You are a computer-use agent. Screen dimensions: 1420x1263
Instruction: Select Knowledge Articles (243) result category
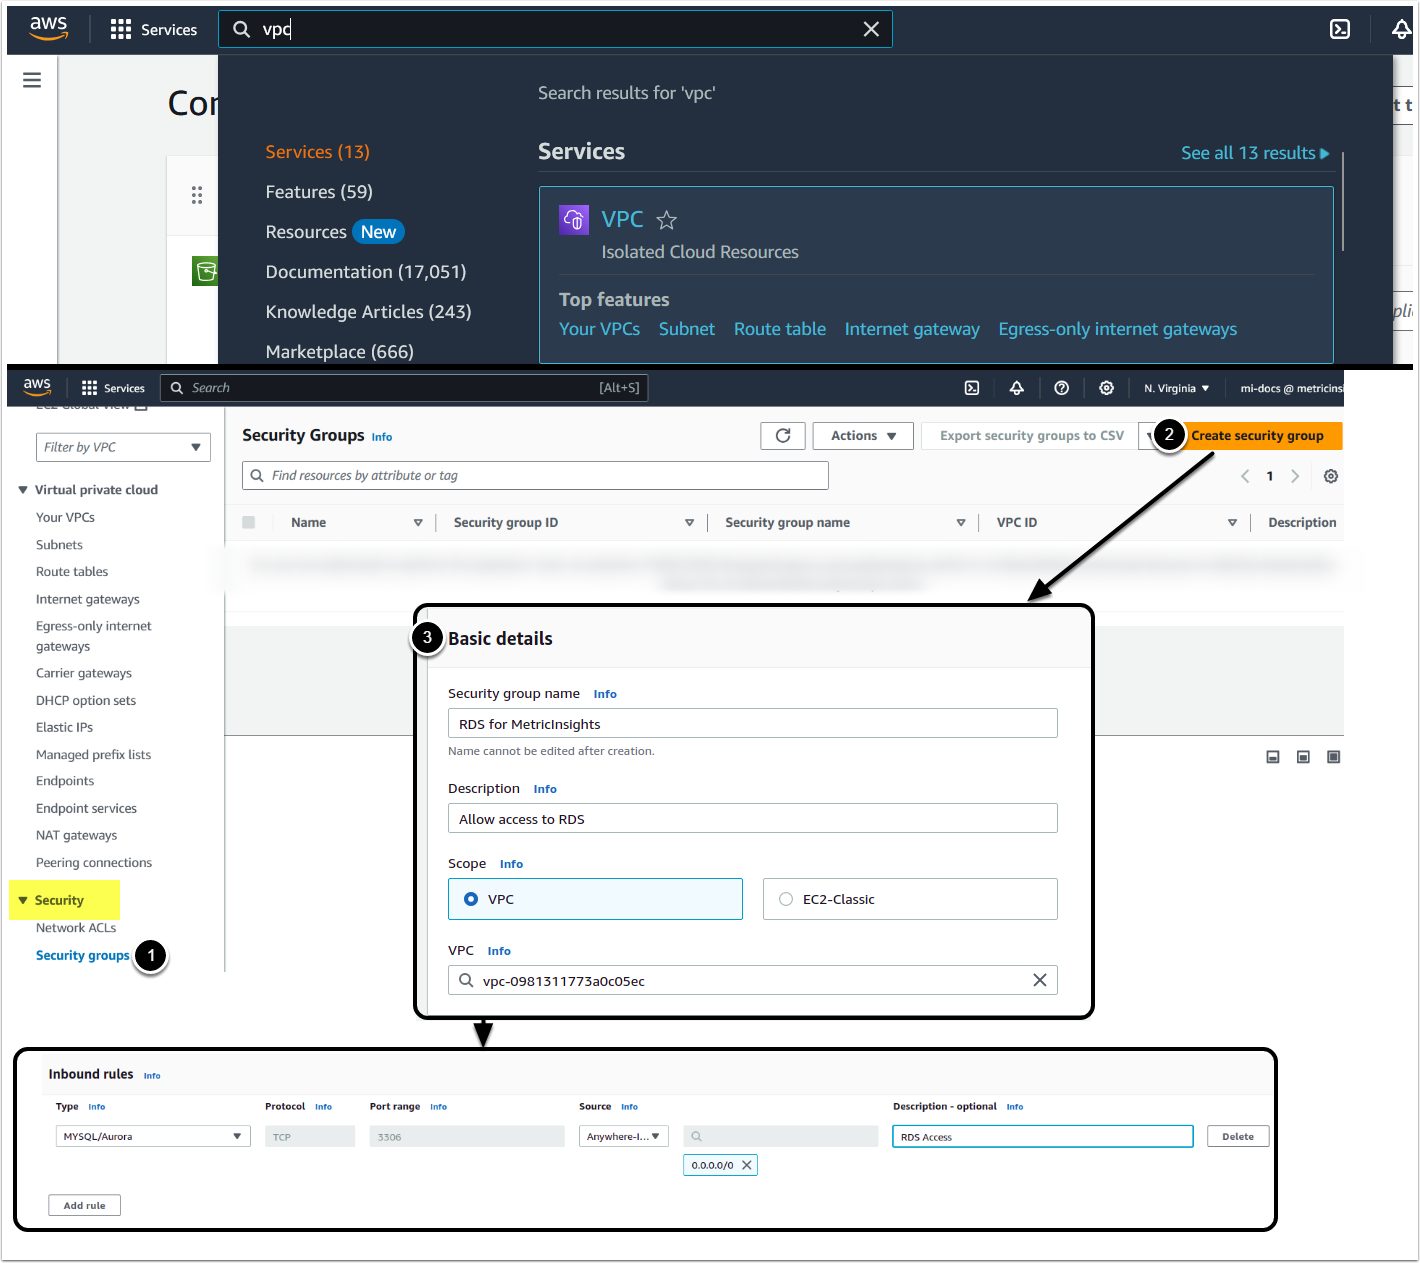pyautogui.click(x=368, y=312)
